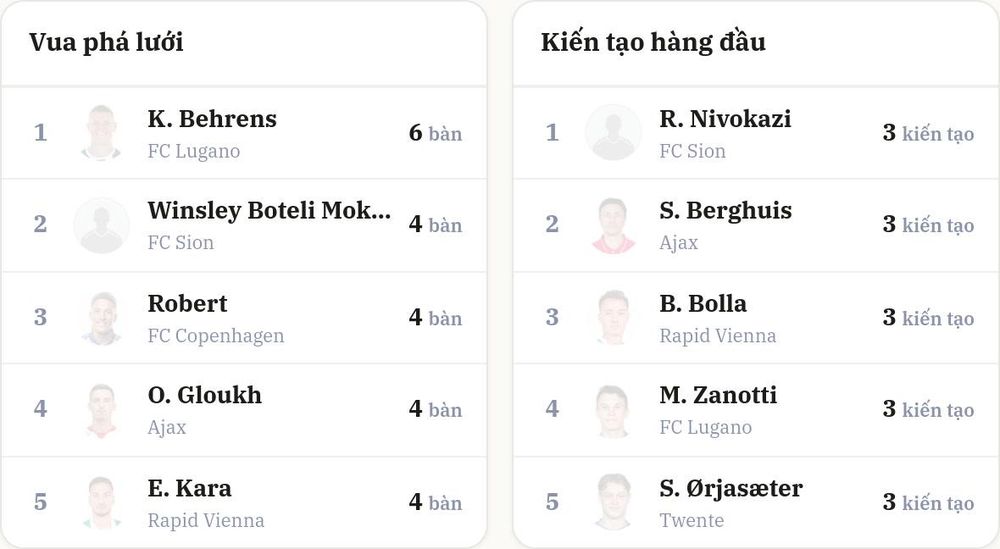Select FC Copenhagen team label
This screenshot has width=1000, height=549.
click(216, 336)
